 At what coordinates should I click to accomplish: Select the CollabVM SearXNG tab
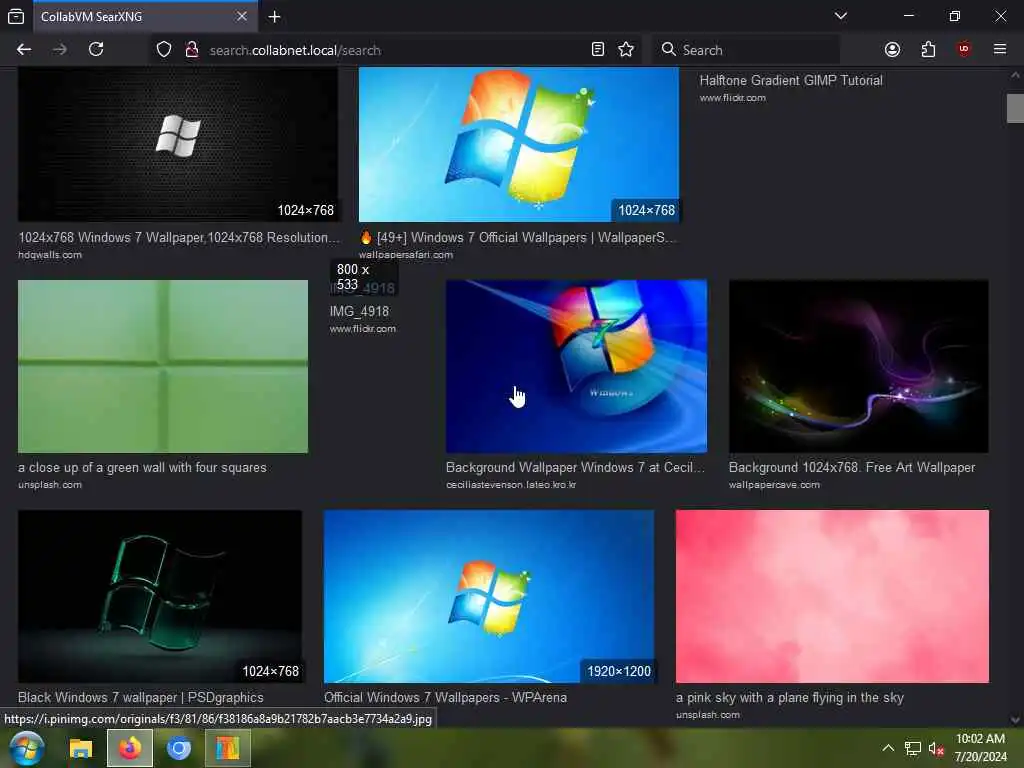[145, 16]
